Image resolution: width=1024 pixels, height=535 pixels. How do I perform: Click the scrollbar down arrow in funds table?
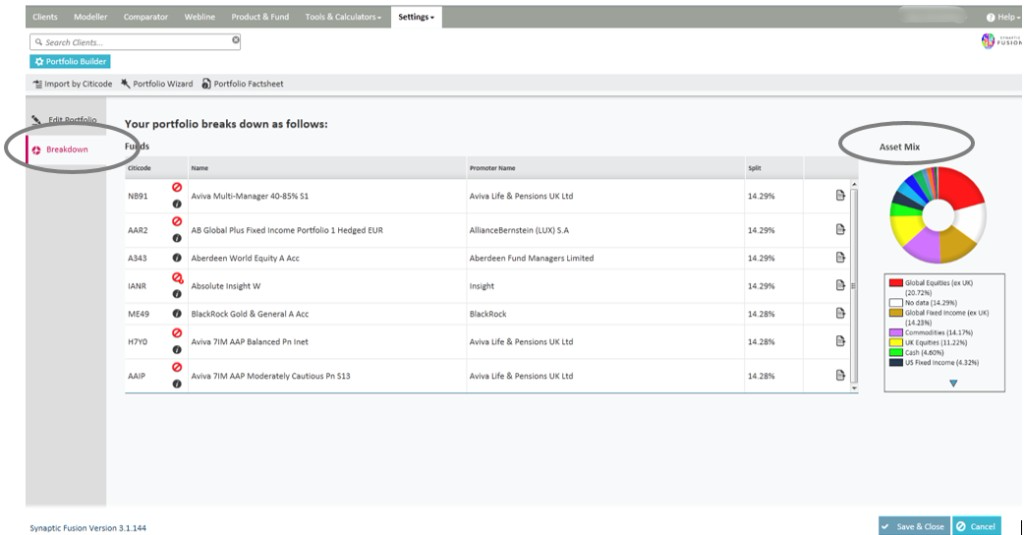point(854,388)
